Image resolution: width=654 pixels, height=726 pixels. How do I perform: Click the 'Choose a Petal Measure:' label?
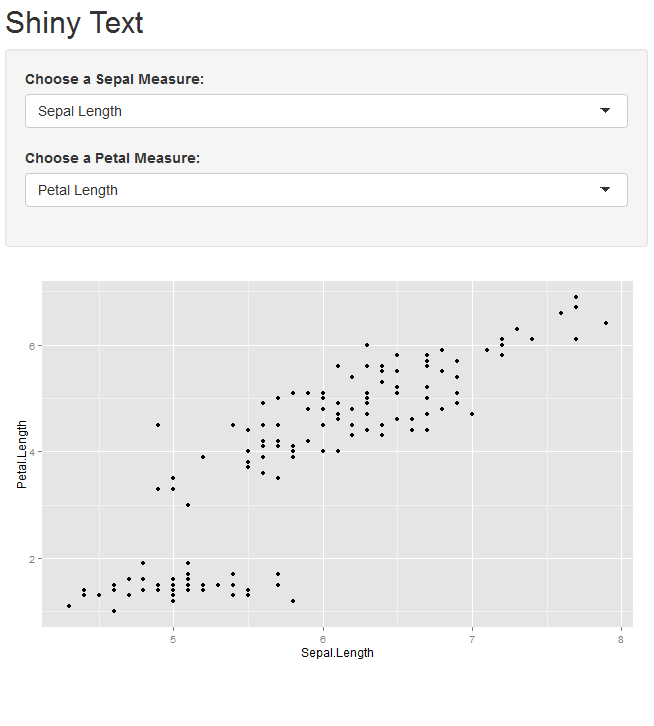112,158
